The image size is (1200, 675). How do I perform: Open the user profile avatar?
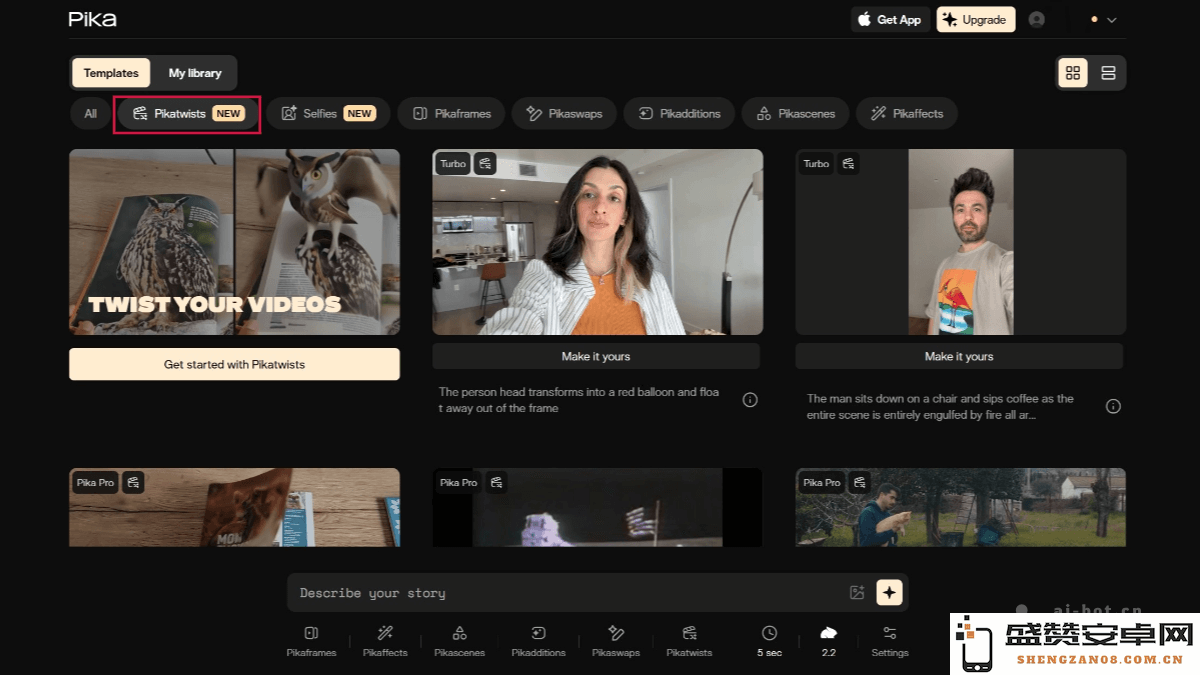click(1036, 19)
